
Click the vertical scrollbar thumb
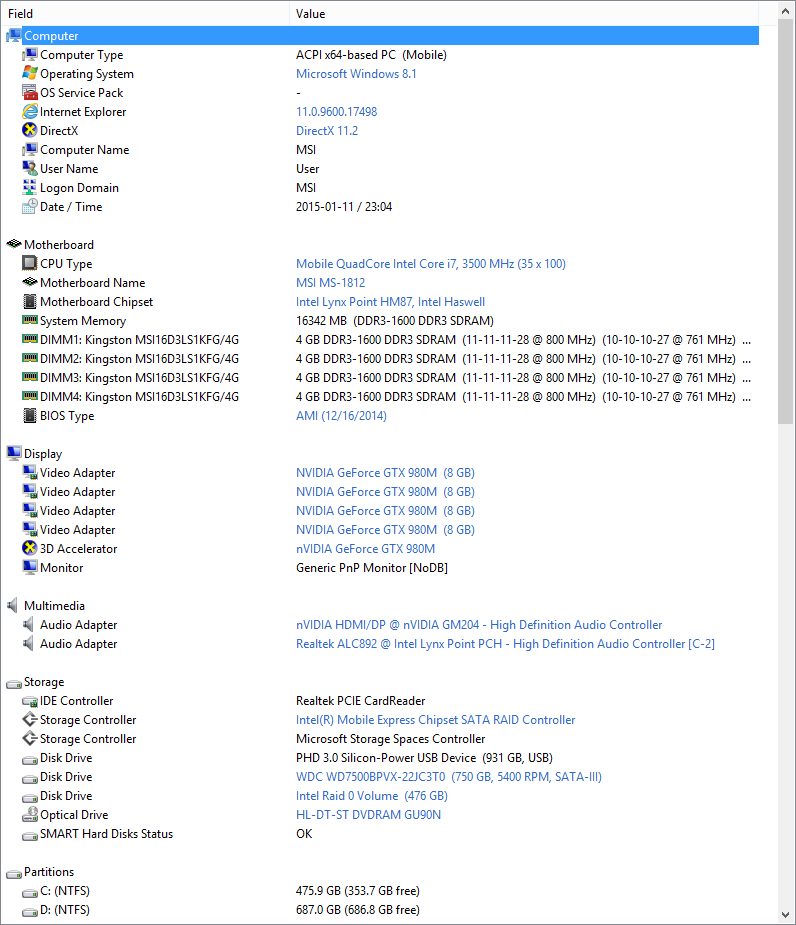coord(785,221)
